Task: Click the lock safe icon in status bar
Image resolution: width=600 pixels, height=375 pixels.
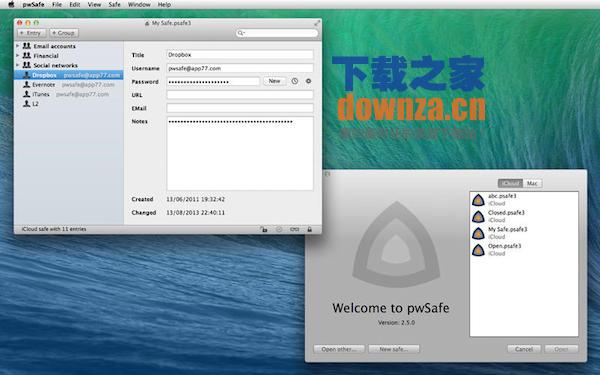Action: coord(310,229)
